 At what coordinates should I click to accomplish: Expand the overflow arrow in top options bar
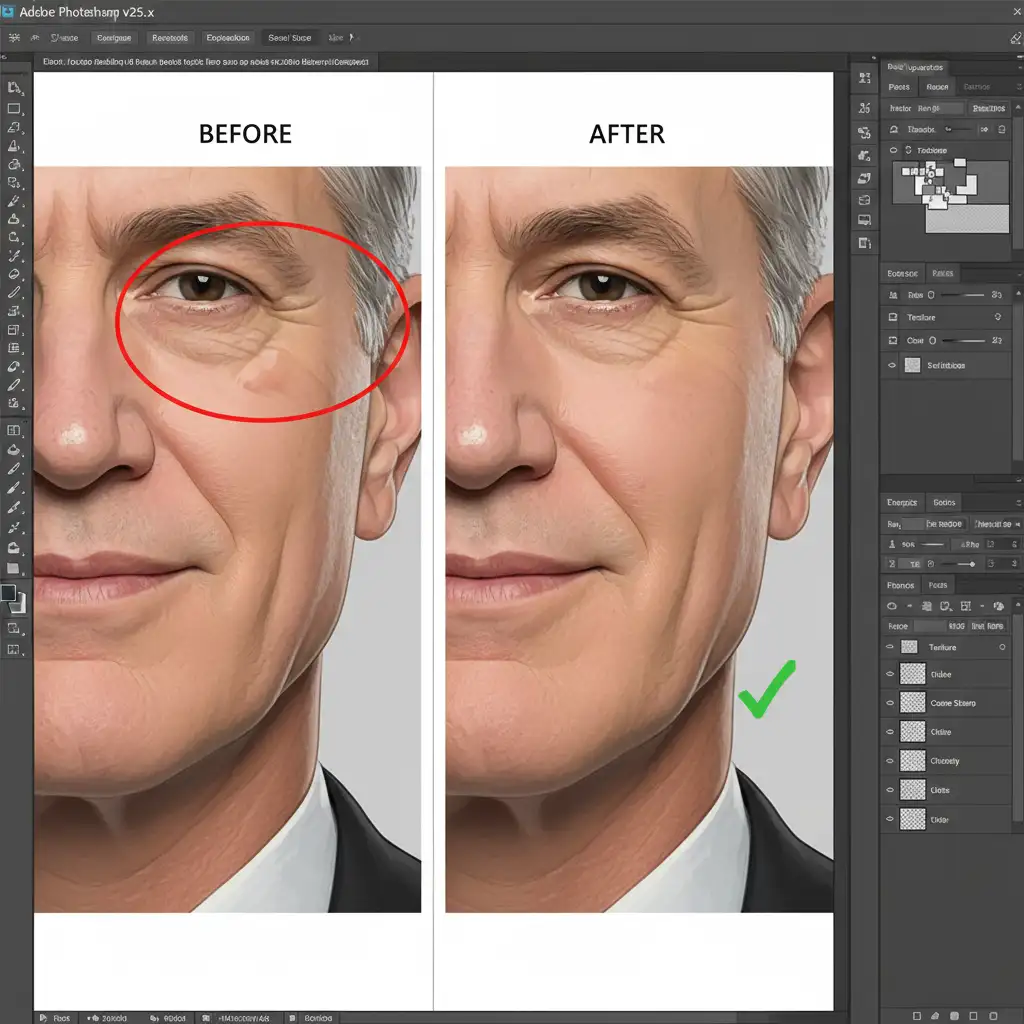[x=351, y=38]
